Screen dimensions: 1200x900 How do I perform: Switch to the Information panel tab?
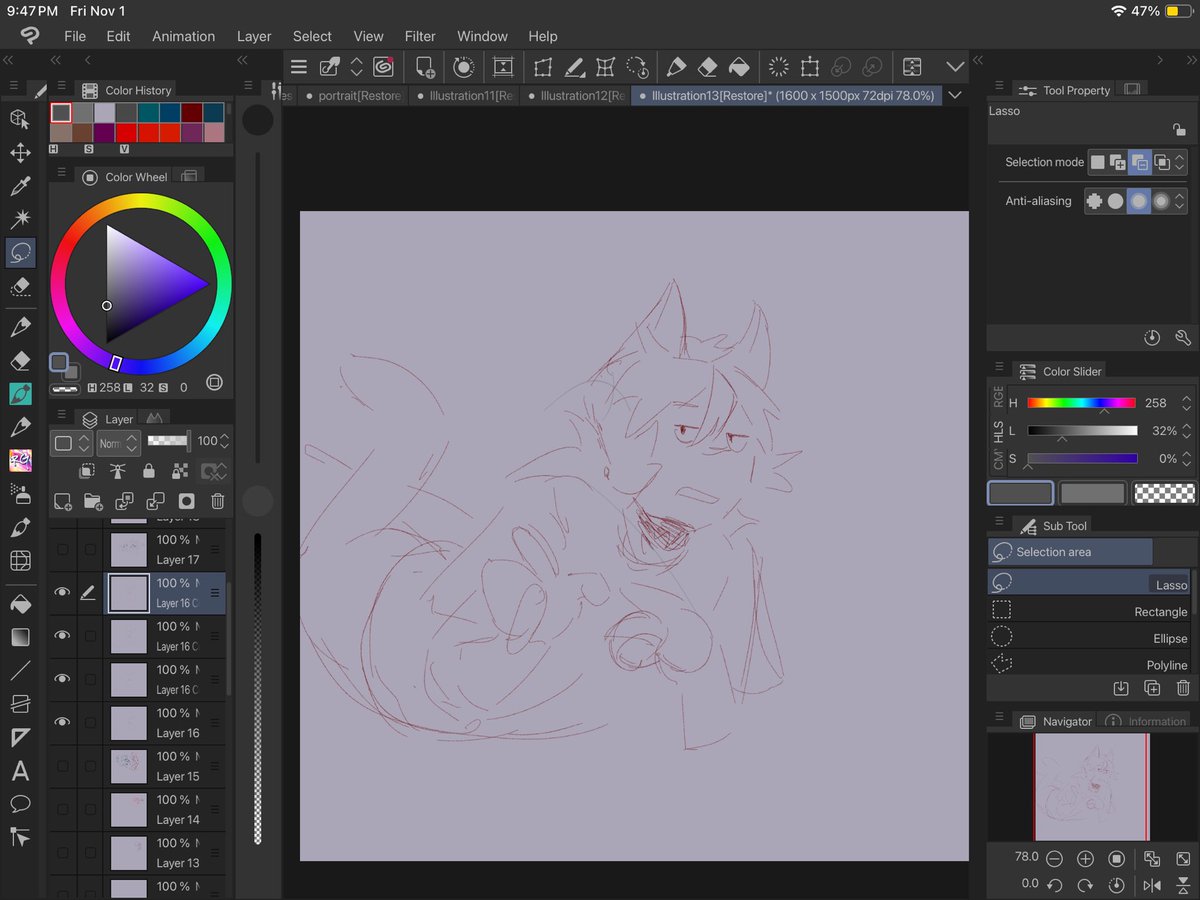(x=1146, y=721)
